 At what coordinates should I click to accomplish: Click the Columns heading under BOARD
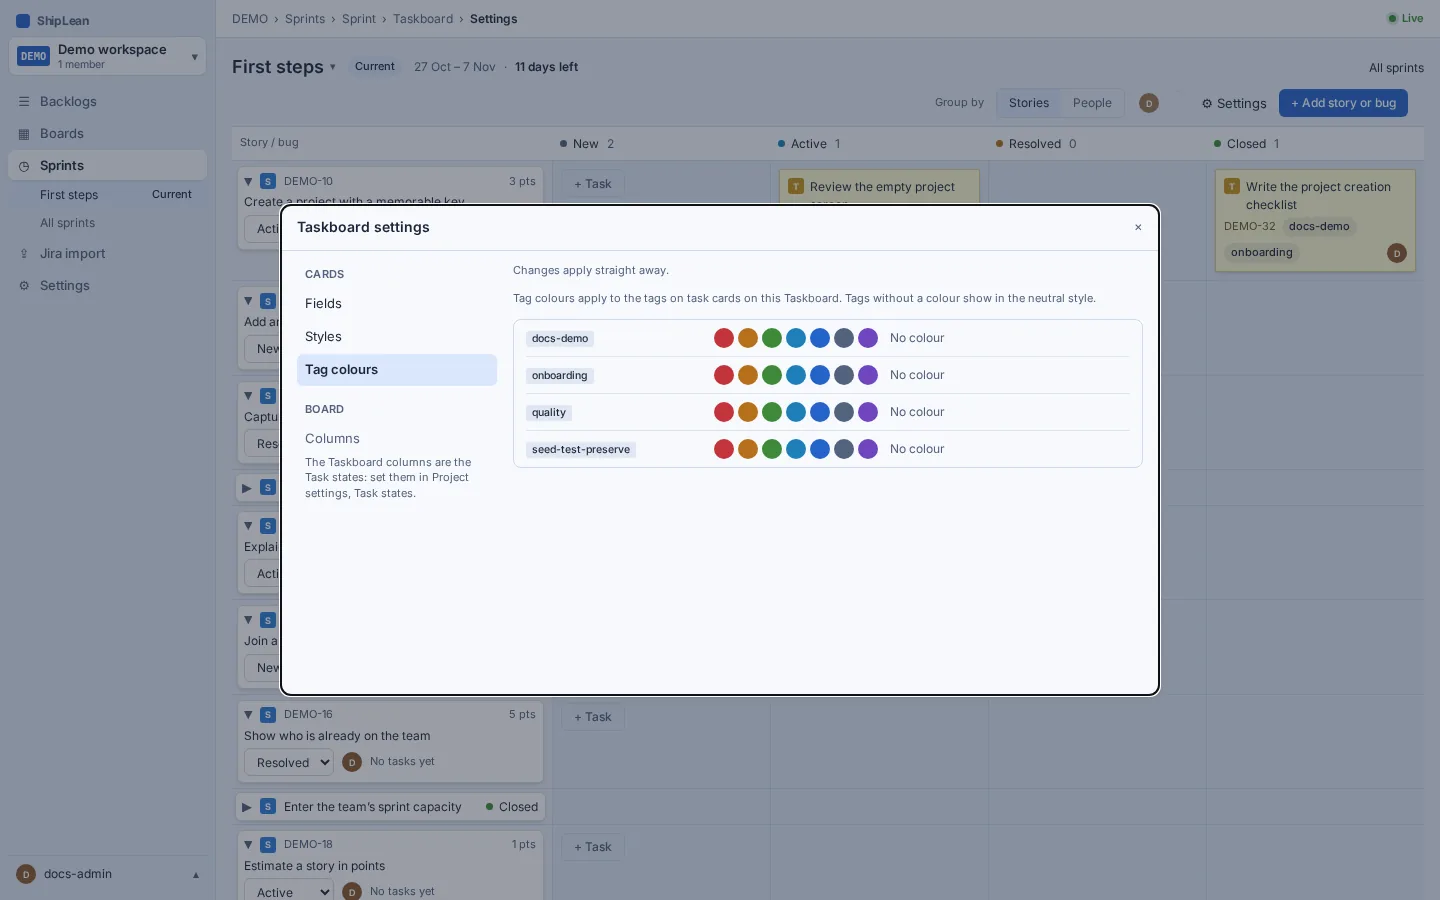332,439
